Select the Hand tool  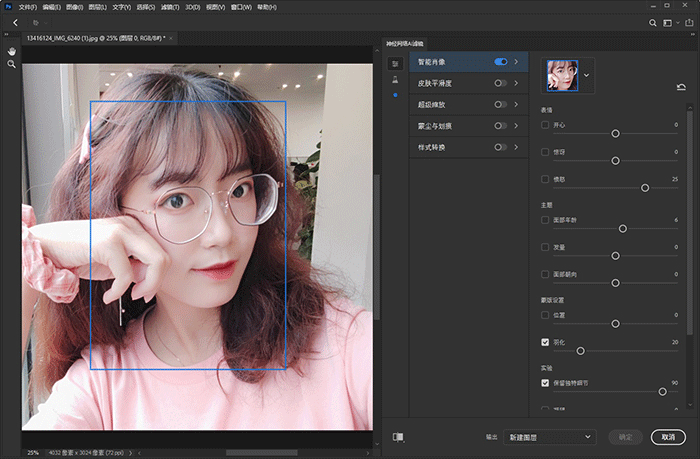coord(11,50)
